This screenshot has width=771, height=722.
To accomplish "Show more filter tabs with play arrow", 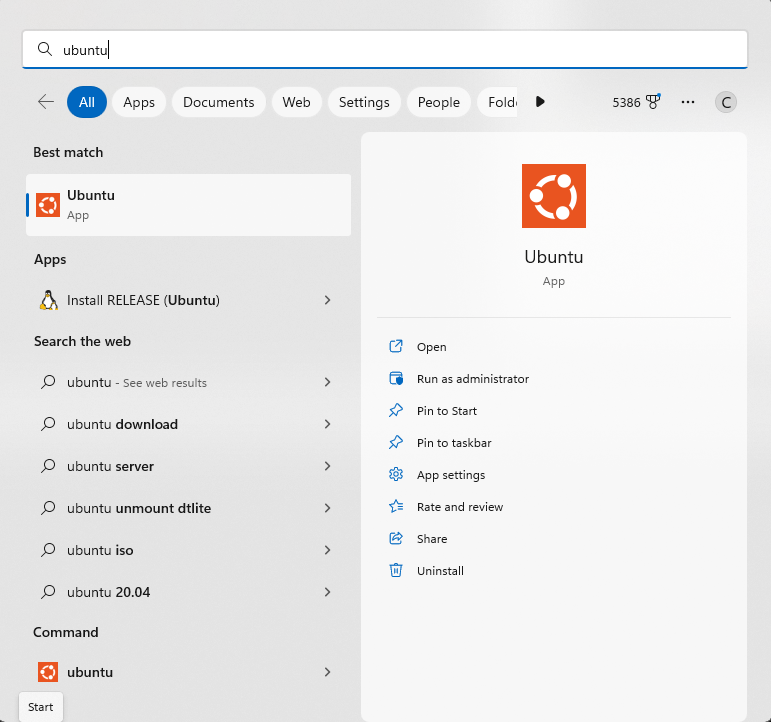I will (x=540, y=102).
